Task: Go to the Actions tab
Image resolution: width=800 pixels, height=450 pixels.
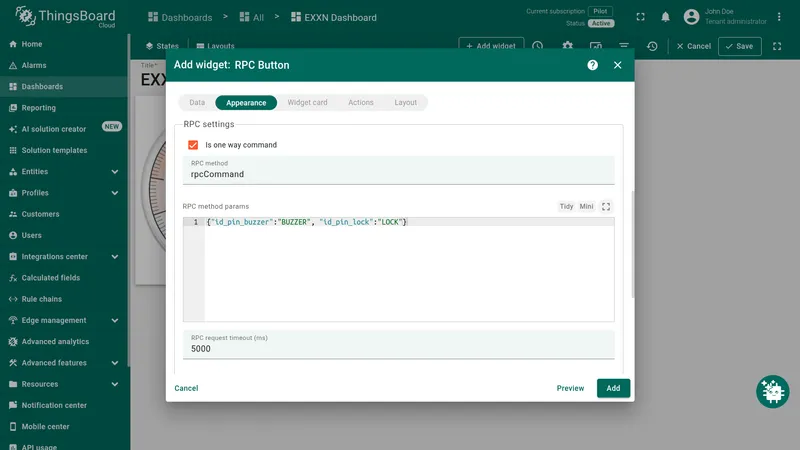Action: (x=361, y=103)
